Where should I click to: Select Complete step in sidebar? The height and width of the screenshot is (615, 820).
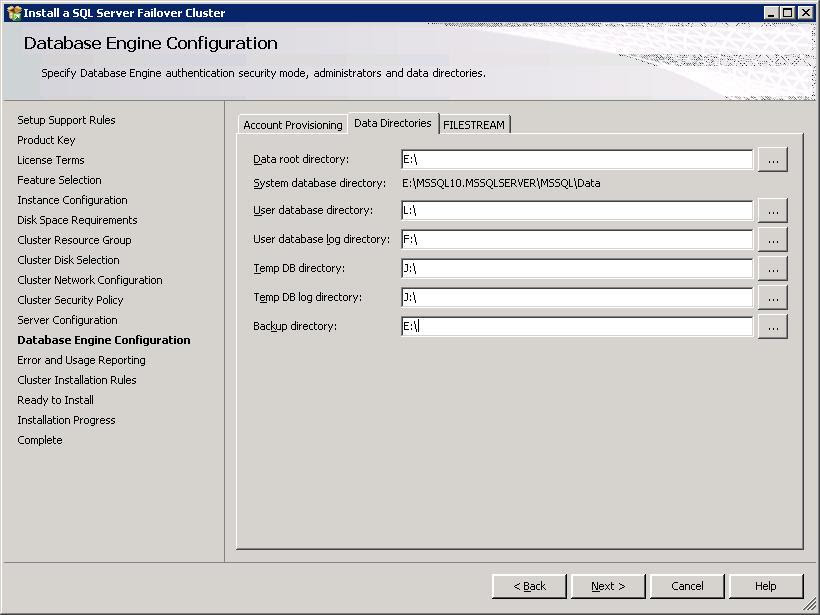pyautogui.click(x=40, y=440)
